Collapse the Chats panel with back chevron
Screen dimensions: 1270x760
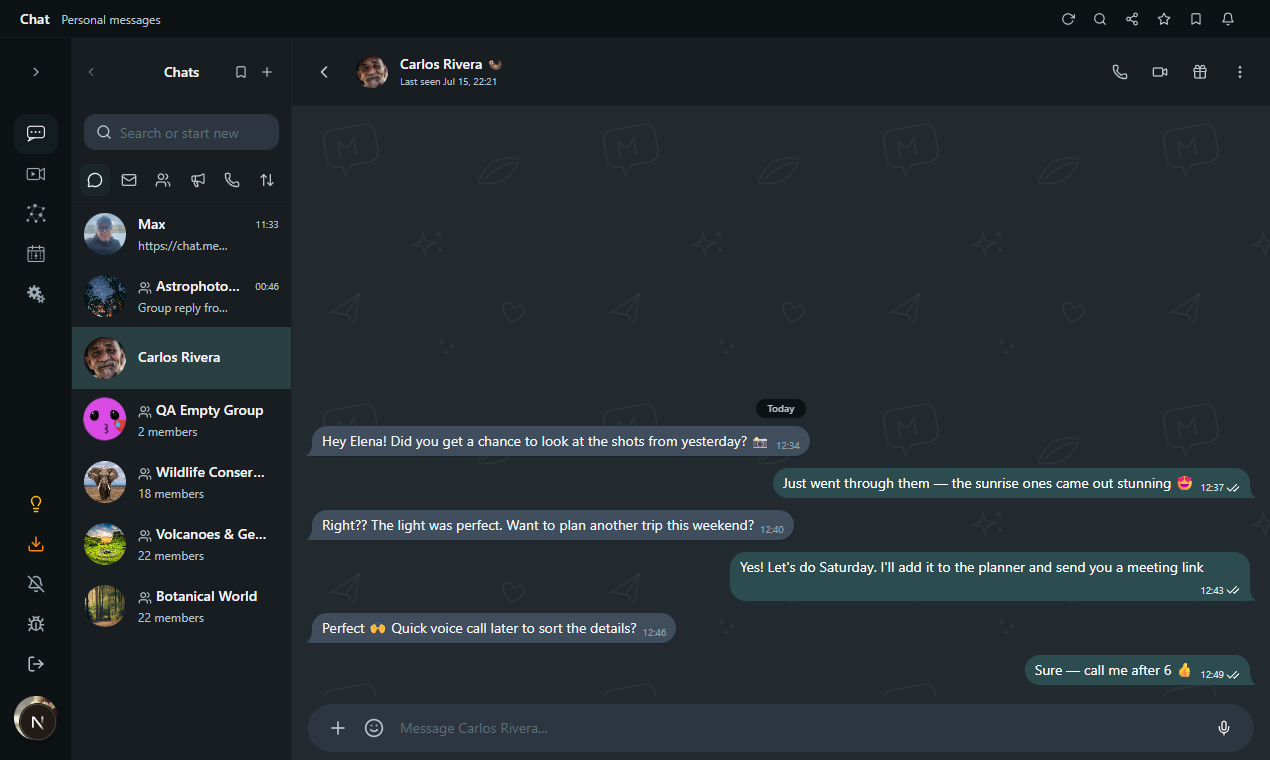(x=91, y=72)
